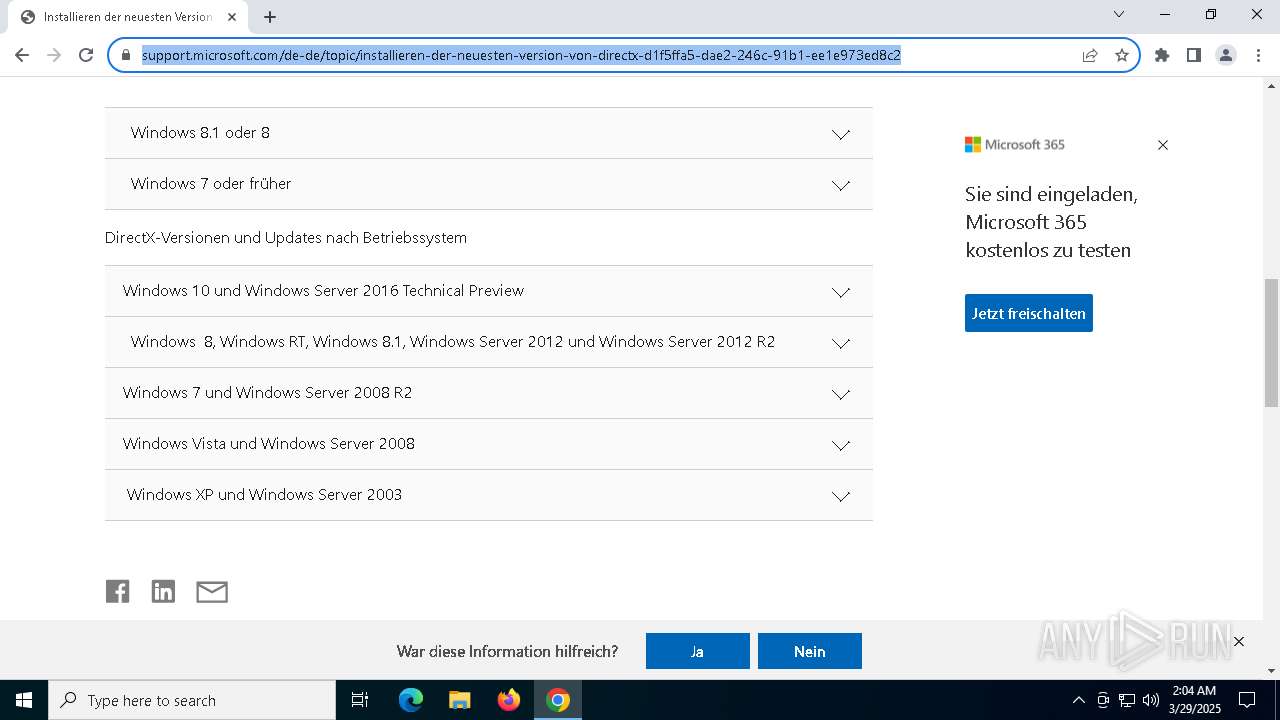The width and height of the screenshot is (1280, 720).
Task: Open Task View on the taskbar
Action: click(x=360, y=700)
